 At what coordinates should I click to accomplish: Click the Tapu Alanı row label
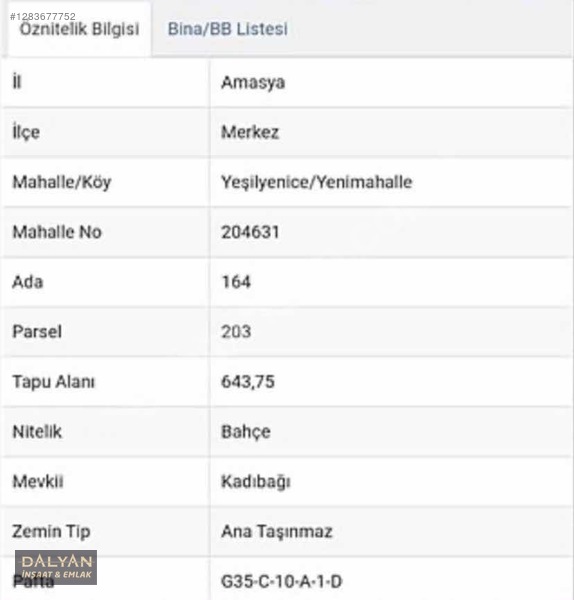[54, 382]
